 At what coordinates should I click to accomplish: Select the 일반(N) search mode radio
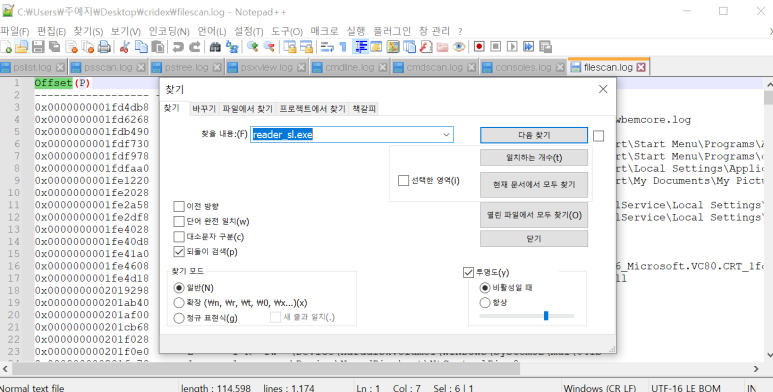click(x=179, y=287)
